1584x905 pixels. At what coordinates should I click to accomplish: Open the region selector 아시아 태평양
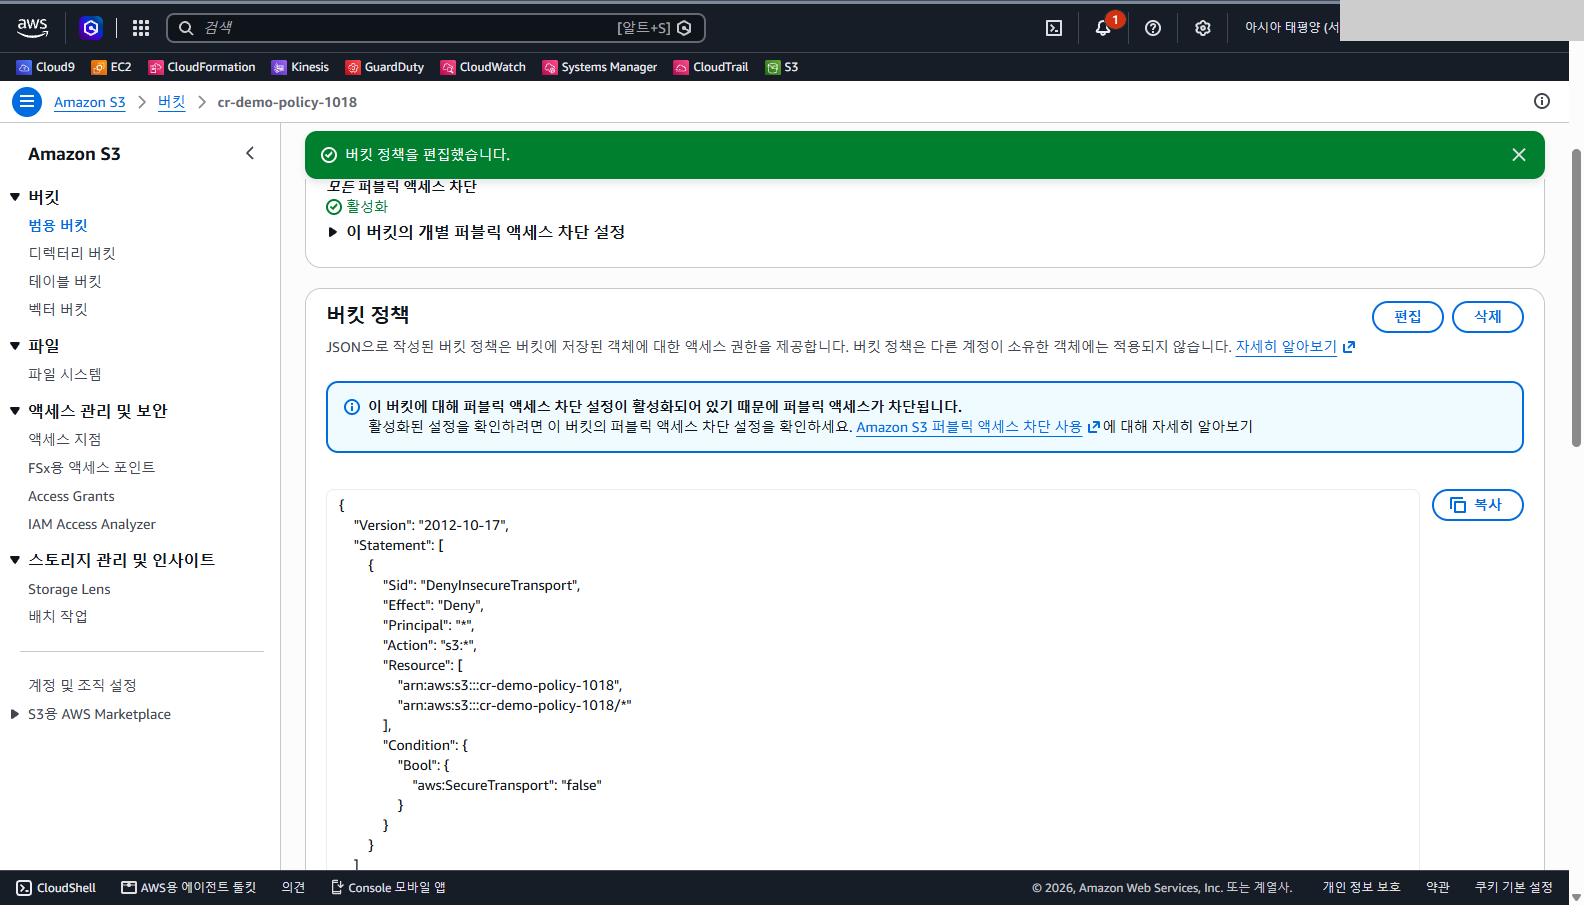[x=1291, y=28]
